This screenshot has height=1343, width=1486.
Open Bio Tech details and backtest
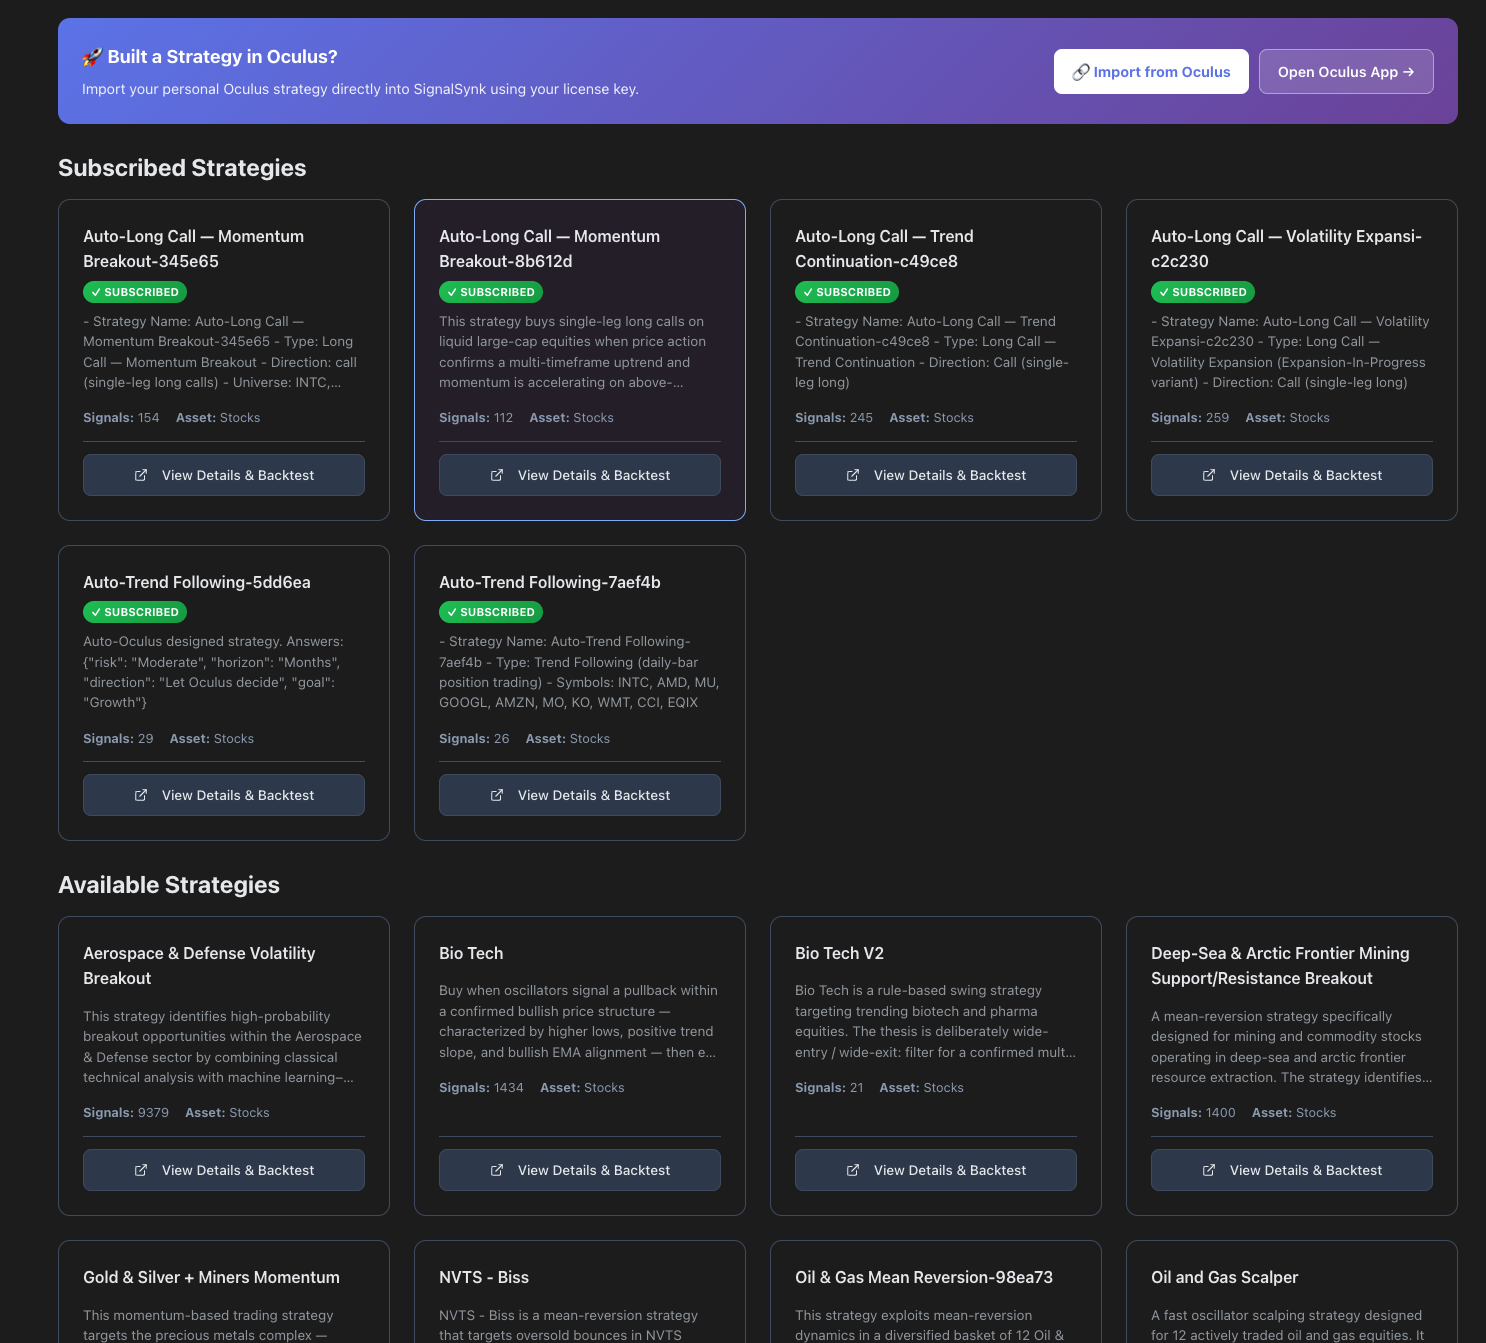580,1170
